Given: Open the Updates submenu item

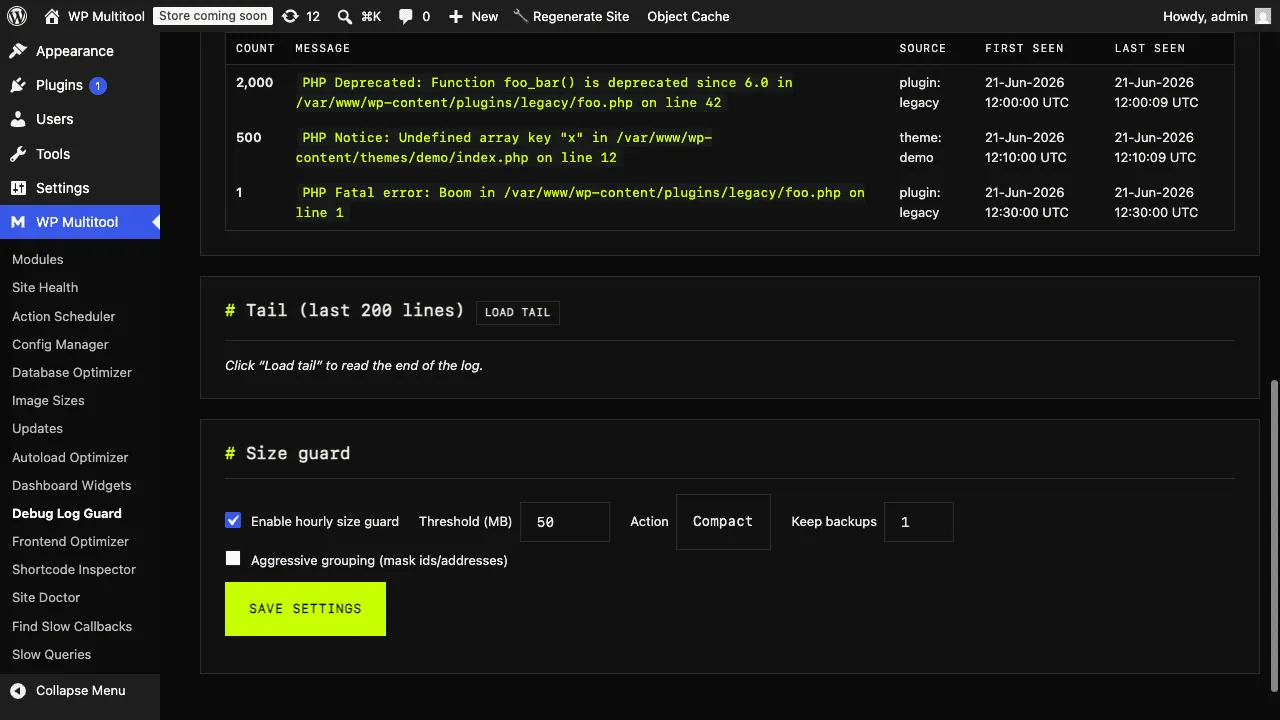Looking at the screenshot, I should 37,428.
